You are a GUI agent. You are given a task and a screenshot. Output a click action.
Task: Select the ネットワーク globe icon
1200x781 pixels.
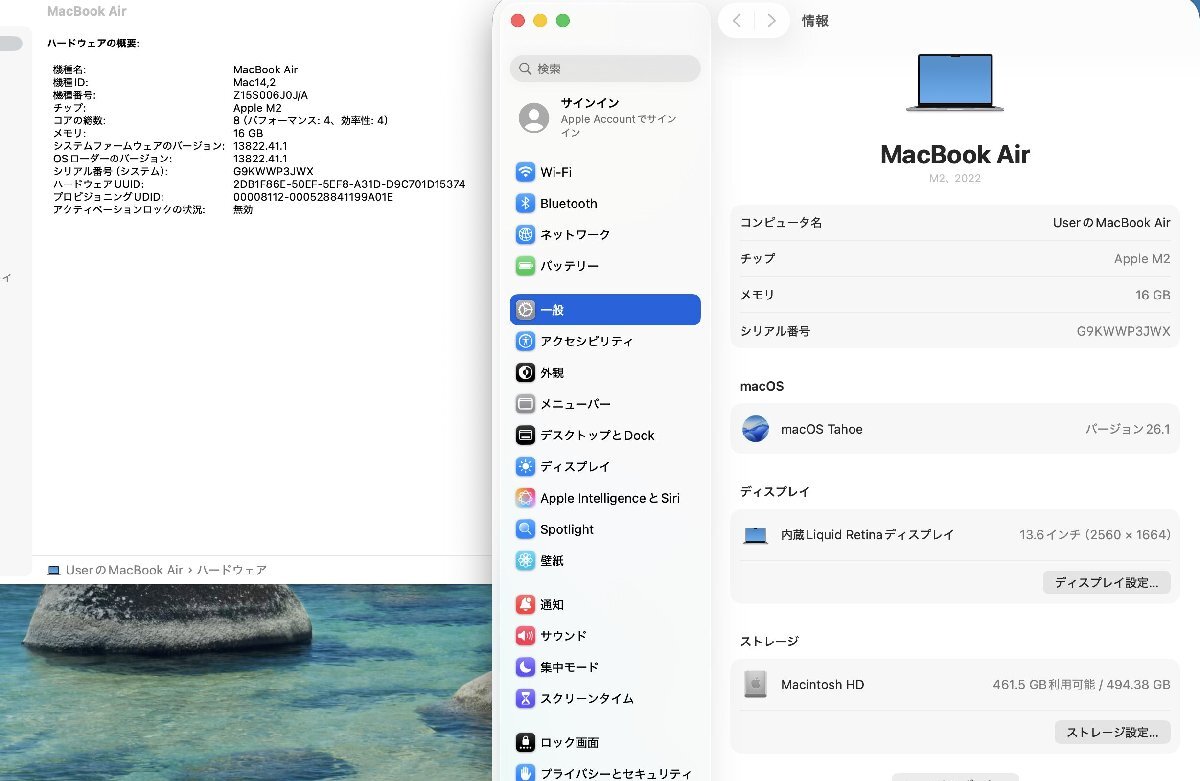[x=525, y=234]
